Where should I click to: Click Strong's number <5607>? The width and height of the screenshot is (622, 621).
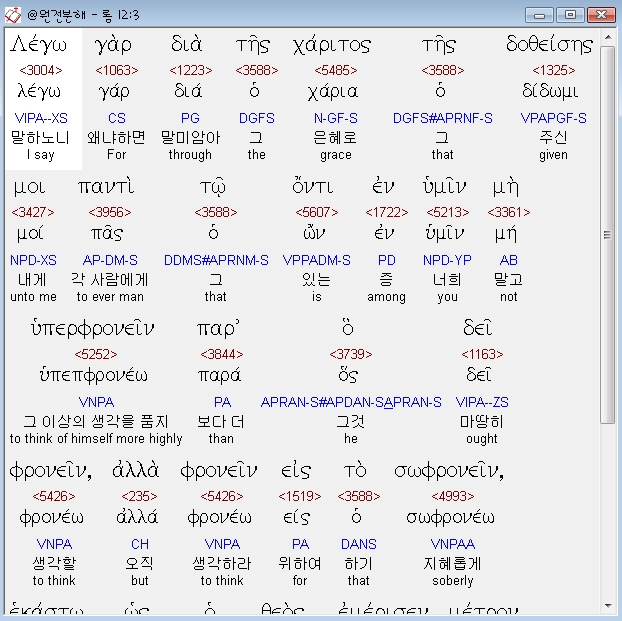click(x=317, y=212)
